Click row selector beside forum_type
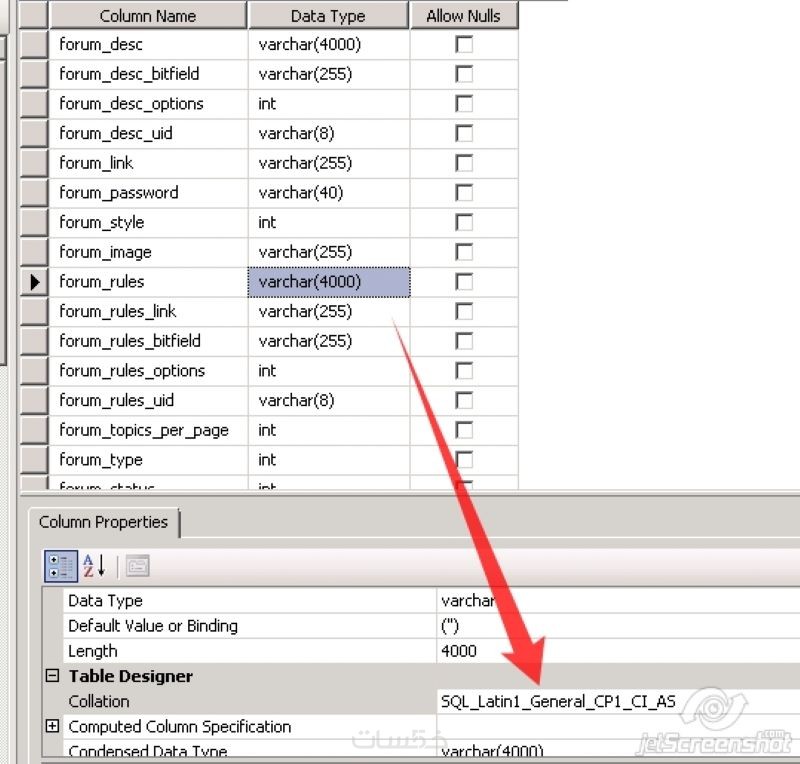This screenshot has width=800, height=764. 34,459
